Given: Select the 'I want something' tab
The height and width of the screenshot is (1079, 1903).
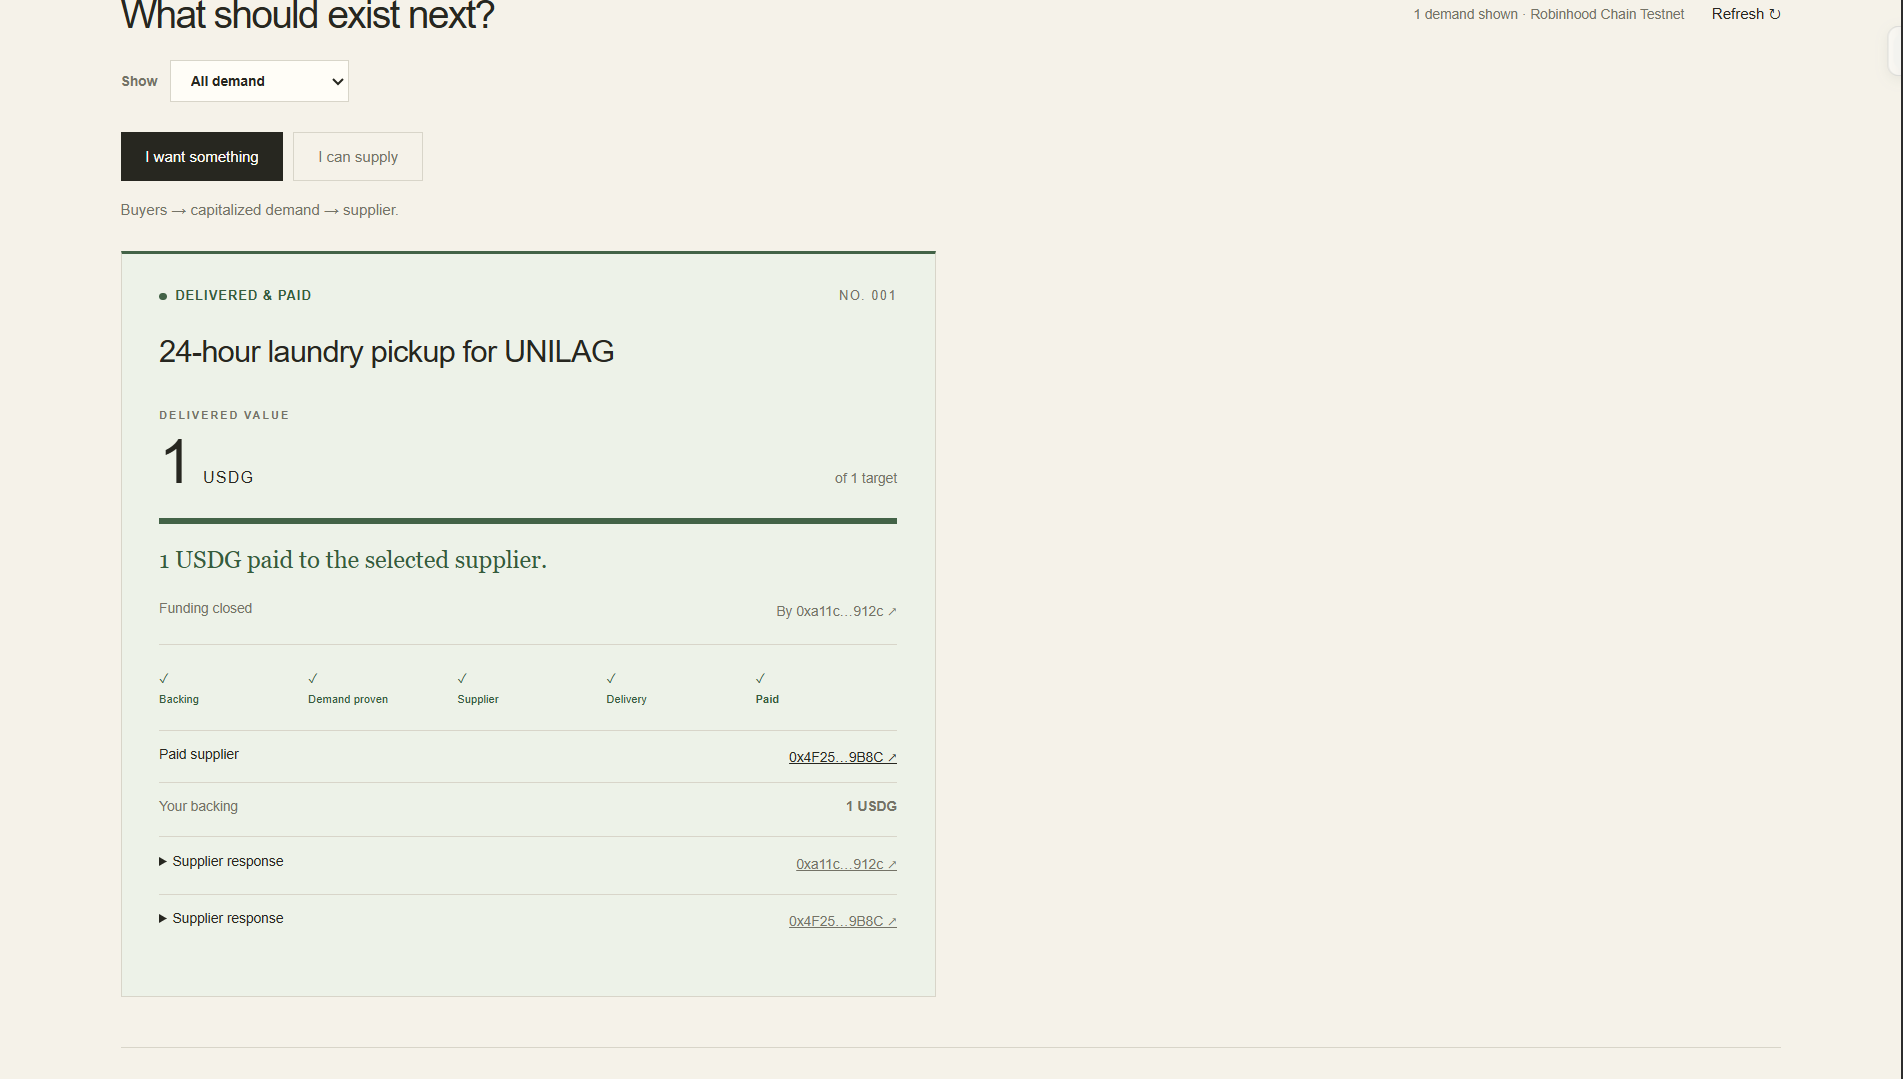Looking at the screenshot, I should [202, 157].
